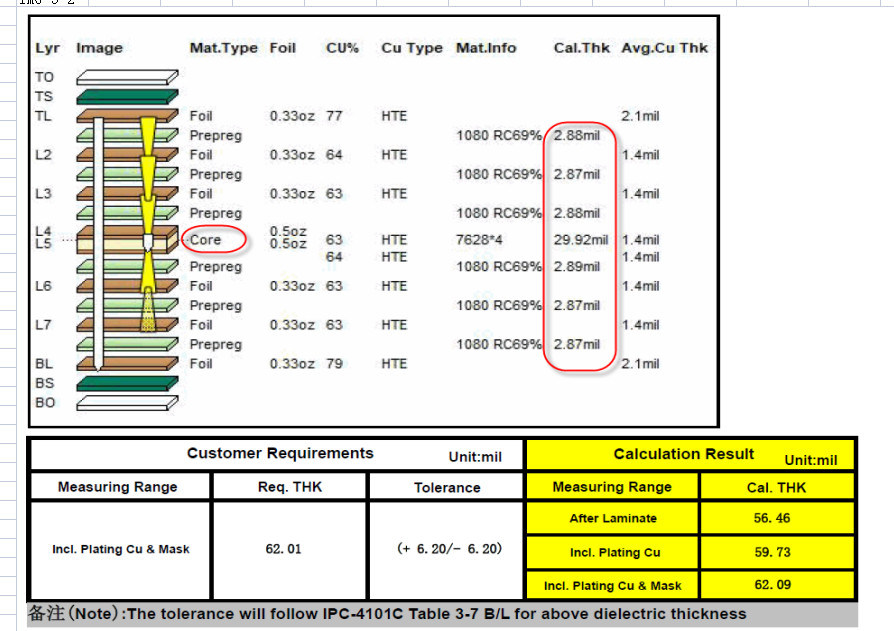Select the Customer Requirements header cell
Screen dimensions: 894x631
point(279,454)
